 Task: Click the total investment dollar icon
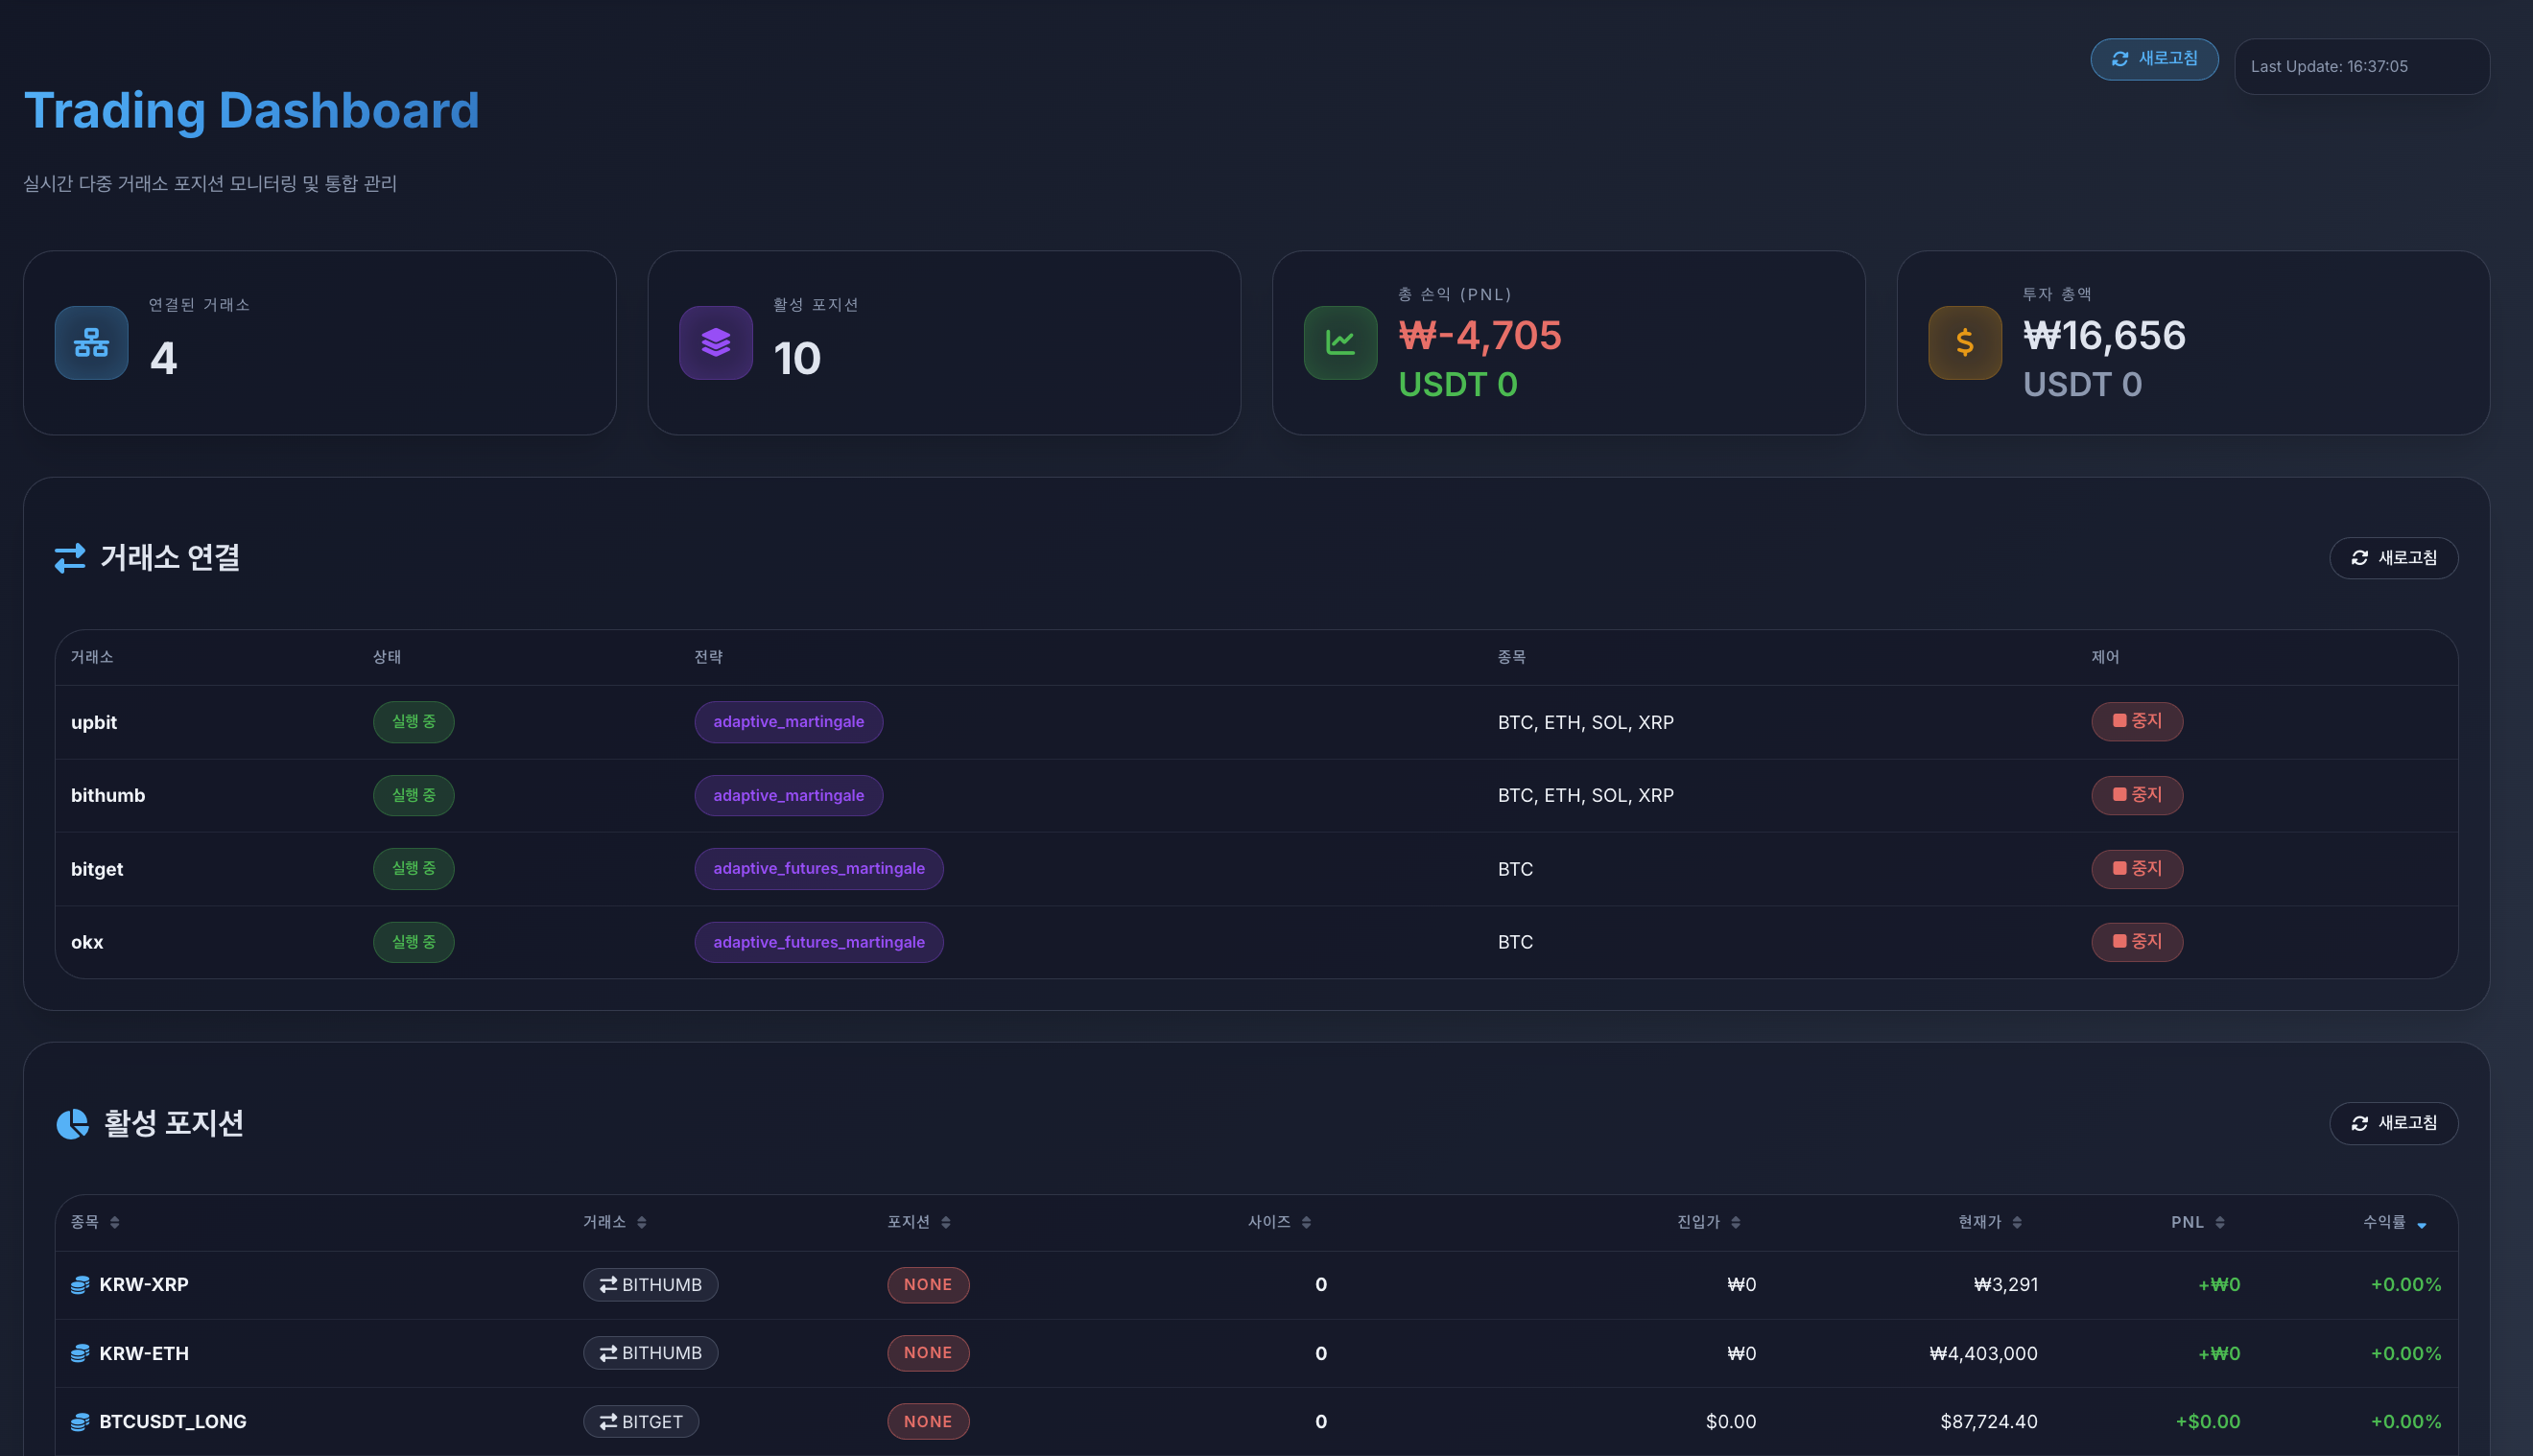(1964, 343)
